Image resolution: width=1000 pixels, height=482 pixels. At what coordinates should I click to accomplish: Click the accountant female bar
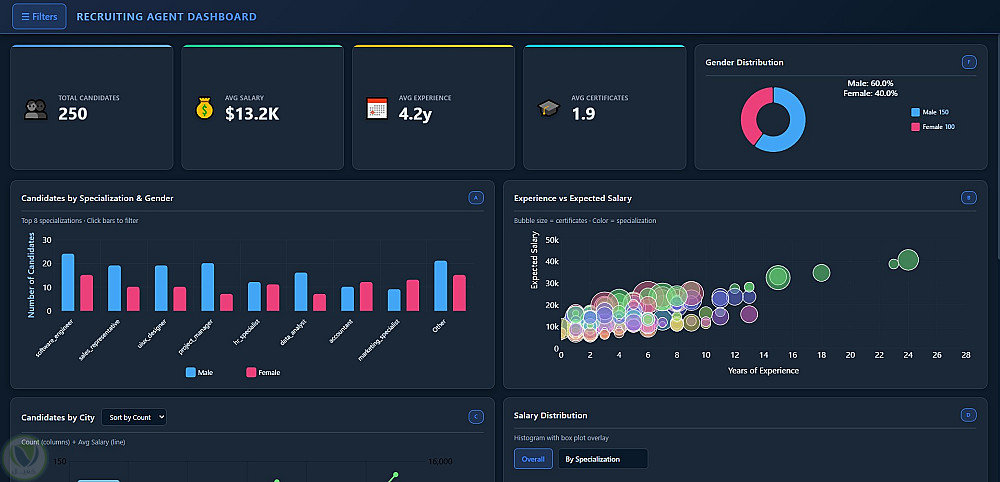[x=366, y=296]
